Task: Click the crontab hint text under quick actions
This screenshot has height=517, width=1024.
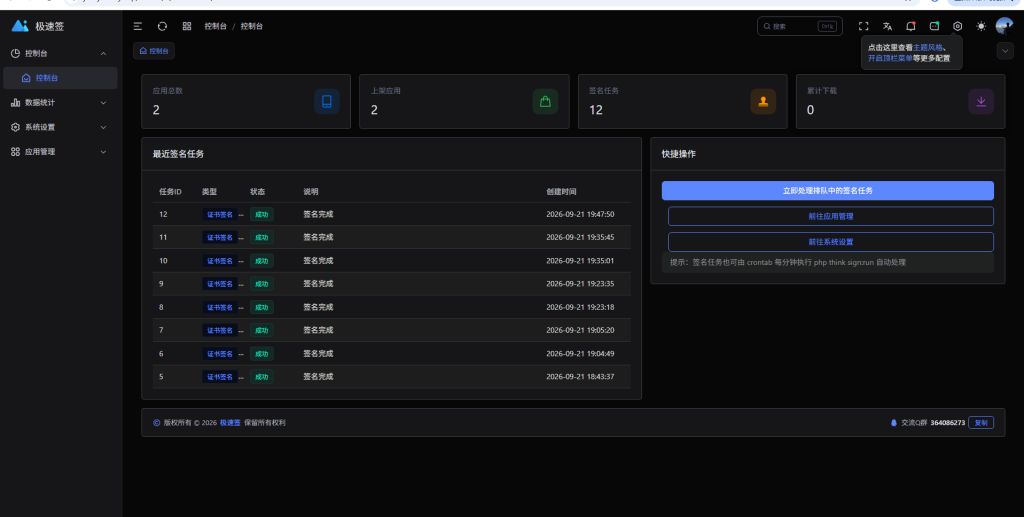Action: 788,262
